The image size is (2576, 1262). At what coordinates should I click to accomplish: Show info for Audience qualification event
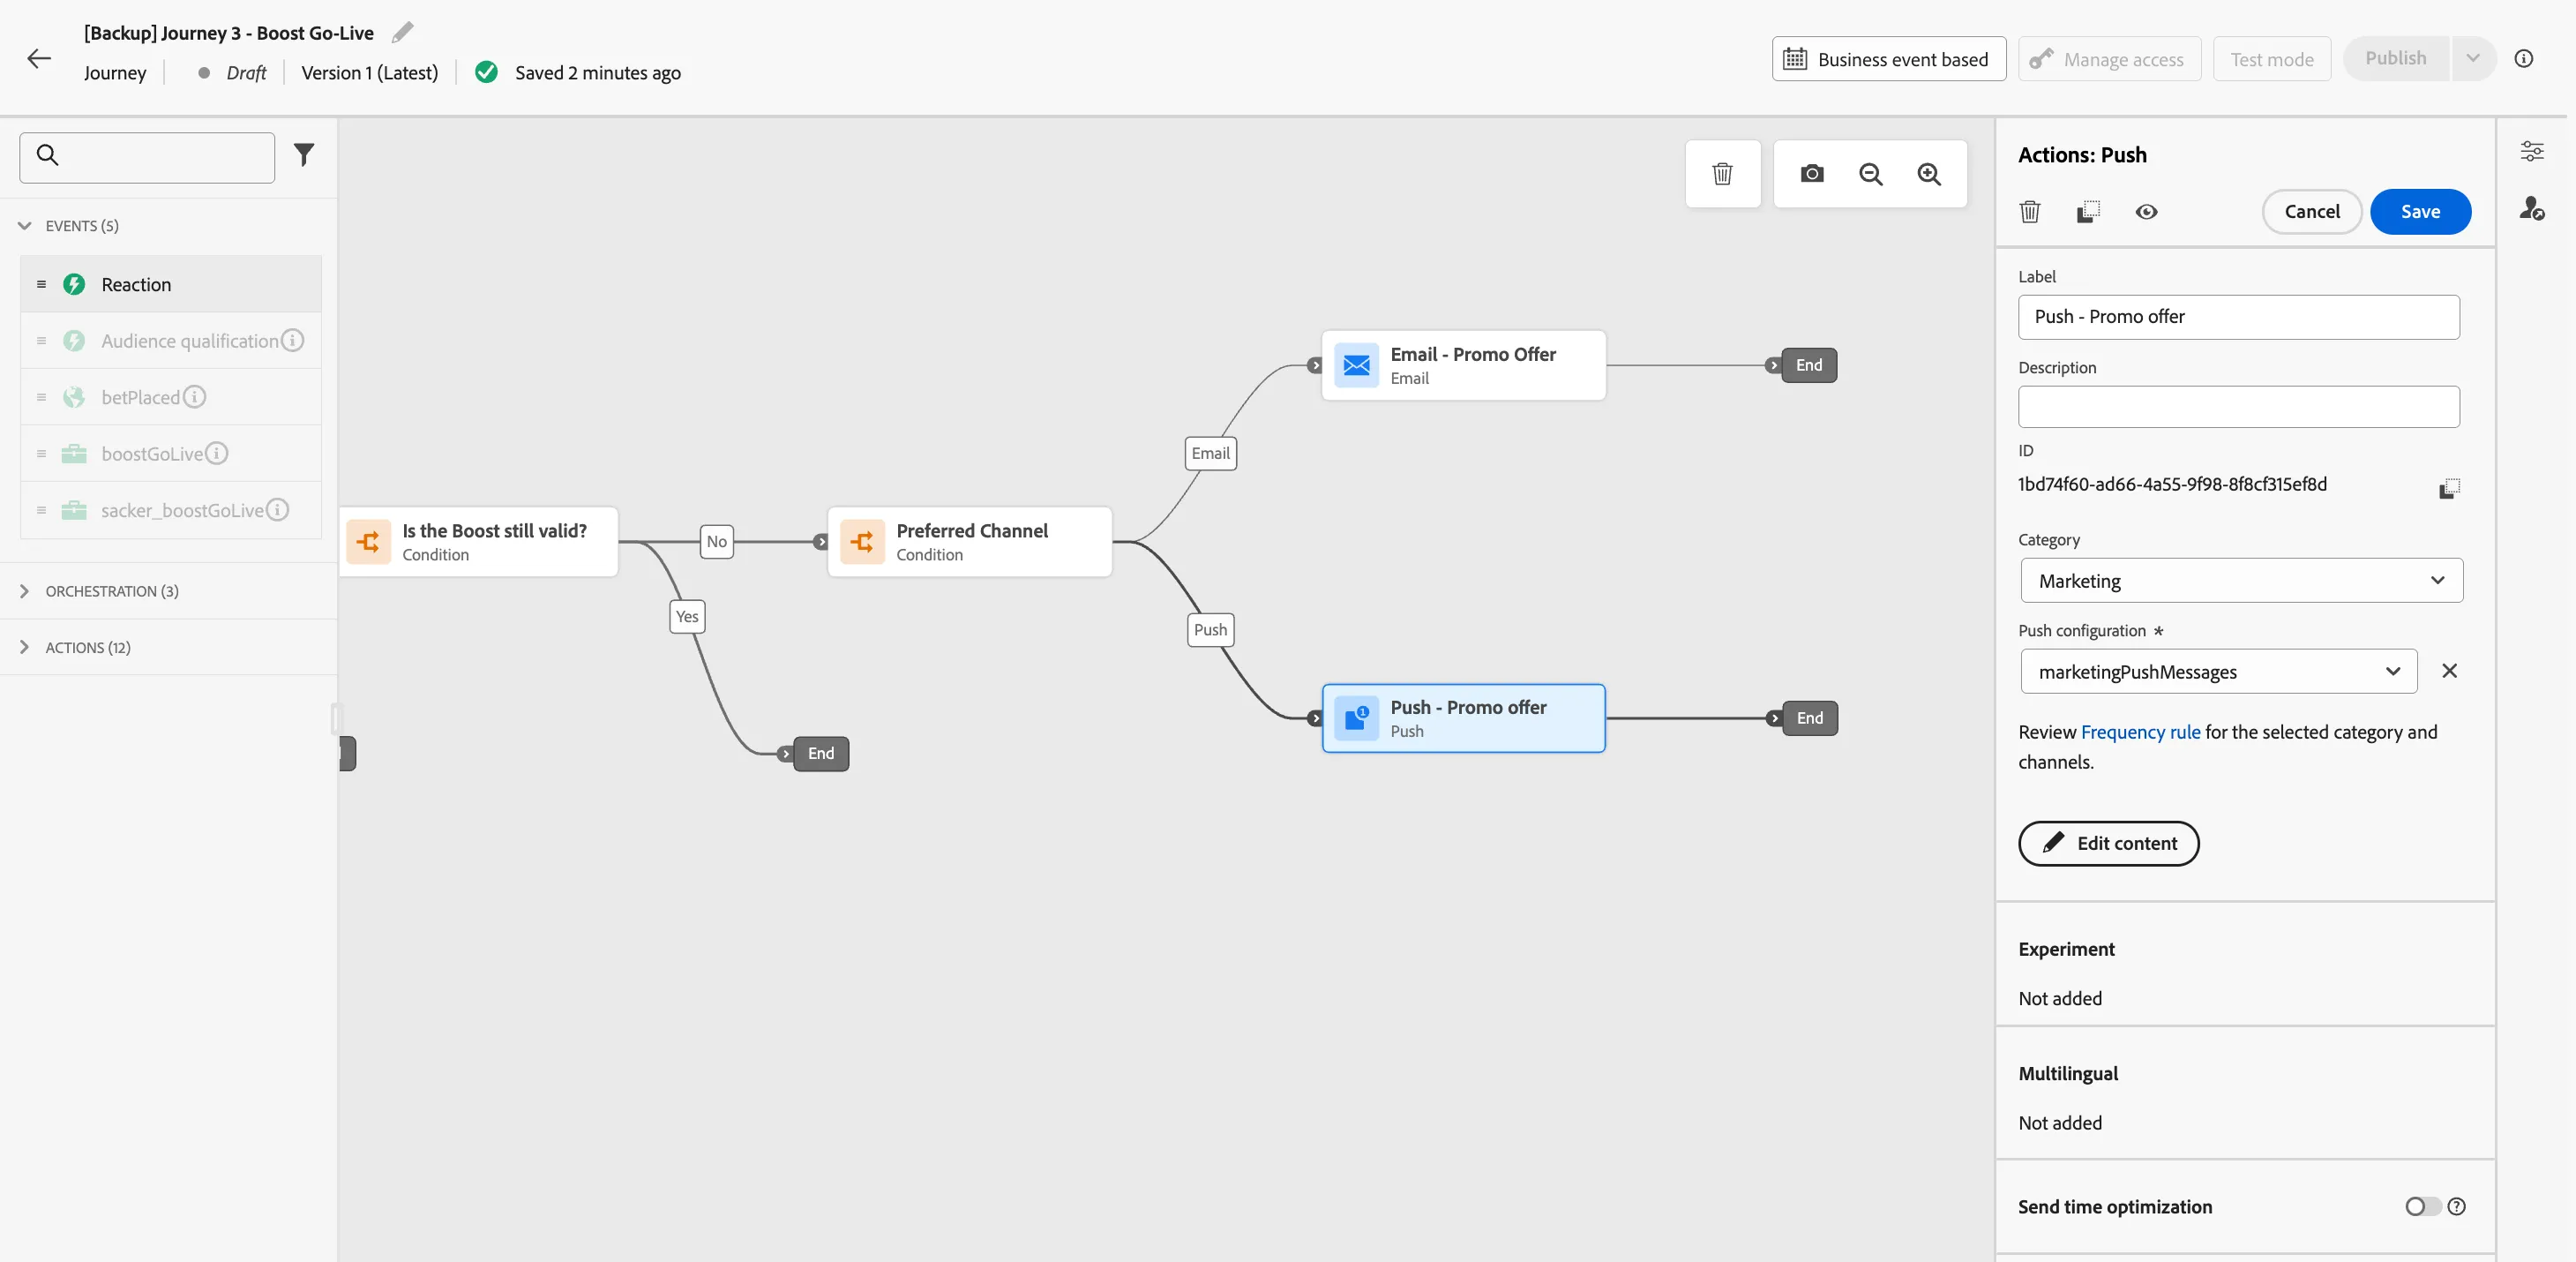click(292, 341)
